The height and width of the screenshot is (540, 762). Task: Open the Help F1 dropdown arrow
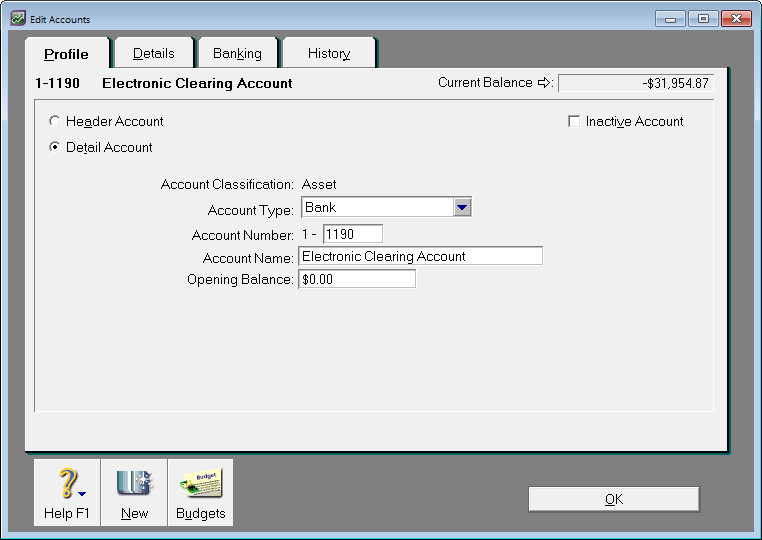tap(82, 494)
